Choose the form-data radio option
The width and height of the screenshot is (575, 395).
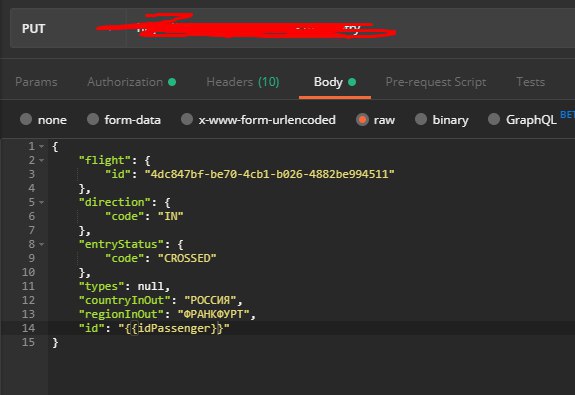pyautogui.click(x=93, y=119)
